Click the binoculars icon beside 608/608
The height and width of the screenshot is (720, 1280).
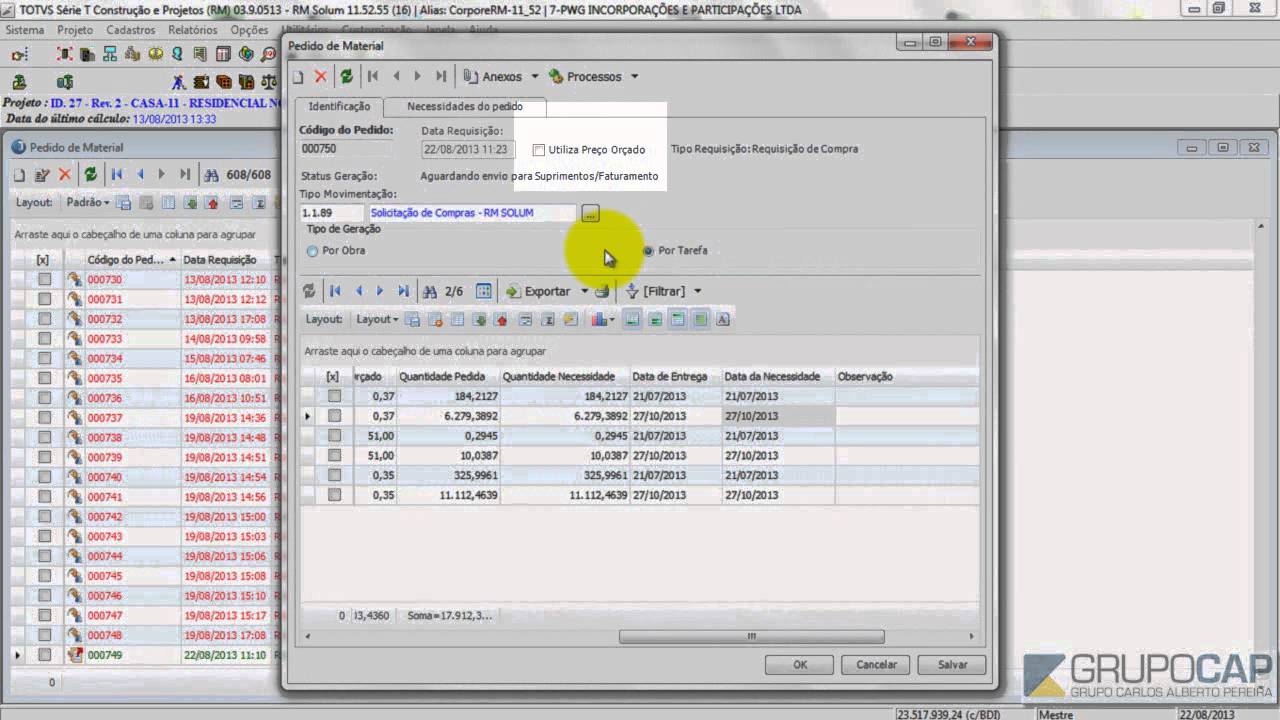point(212,175)
